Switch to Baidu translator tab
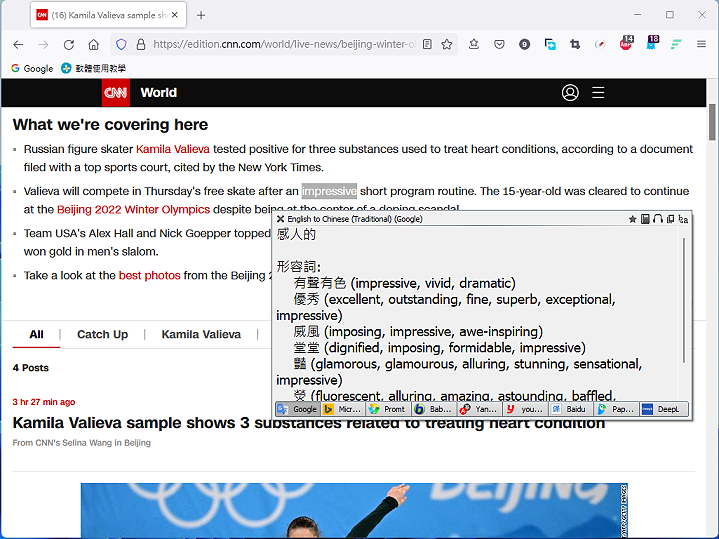The image size is (719, 539). (571, 409)
